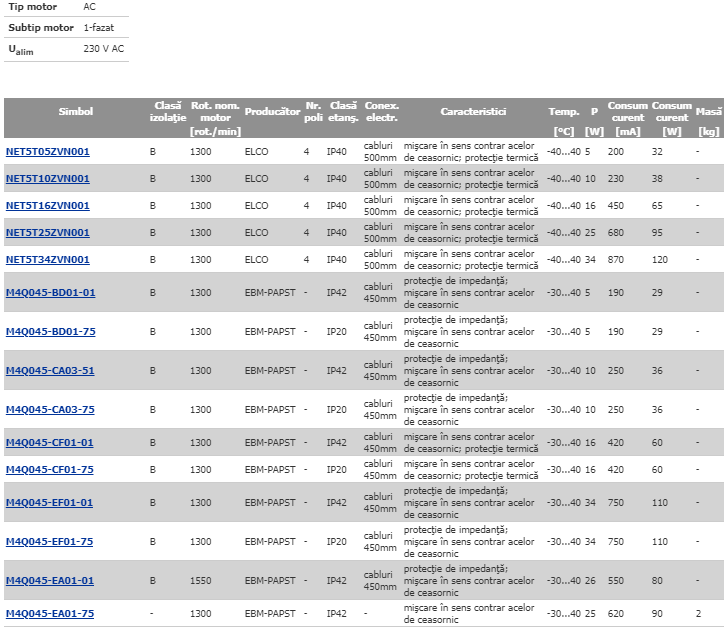Viewport: 725px width, 627px height.
Task: Click 870 mA value in NET5T34ZVN001 row
Action: pos(616,260)
